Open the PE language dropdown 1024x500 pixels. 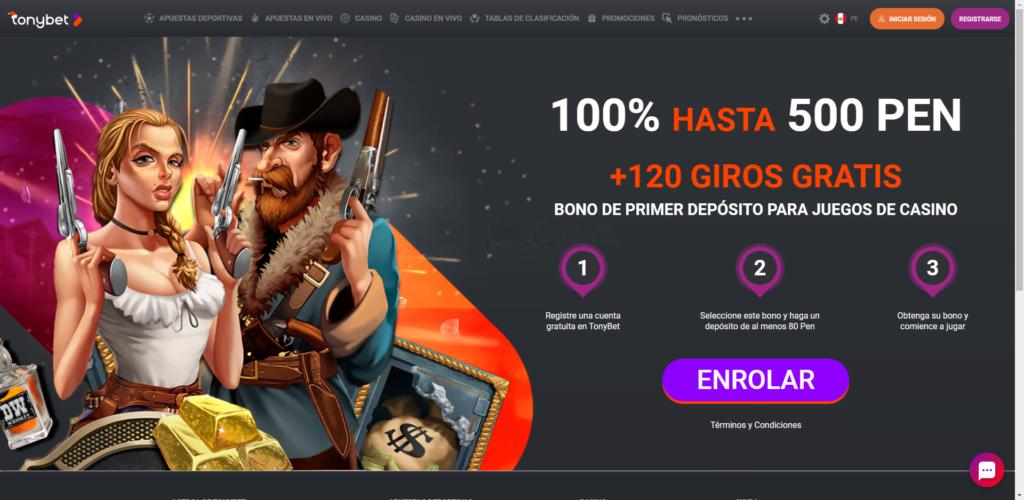pos(854,19)
